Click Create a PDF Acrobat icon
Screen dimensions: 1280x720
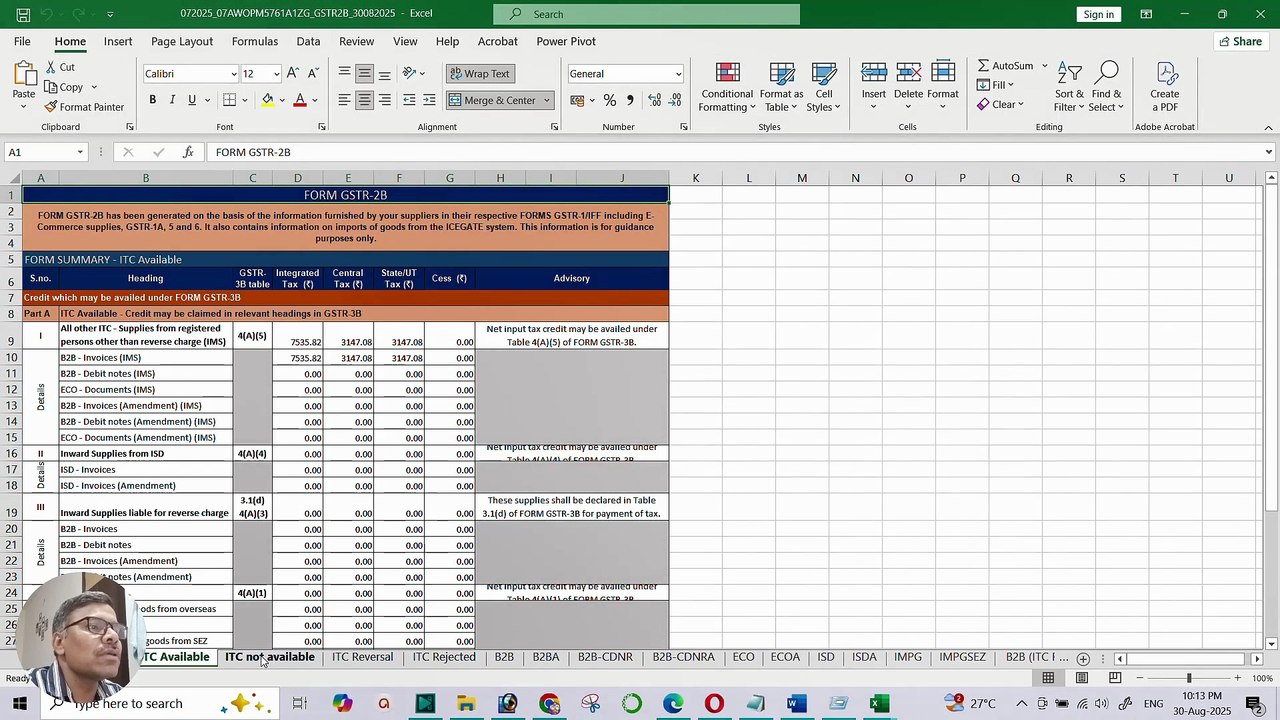[x=1165, y=88]
